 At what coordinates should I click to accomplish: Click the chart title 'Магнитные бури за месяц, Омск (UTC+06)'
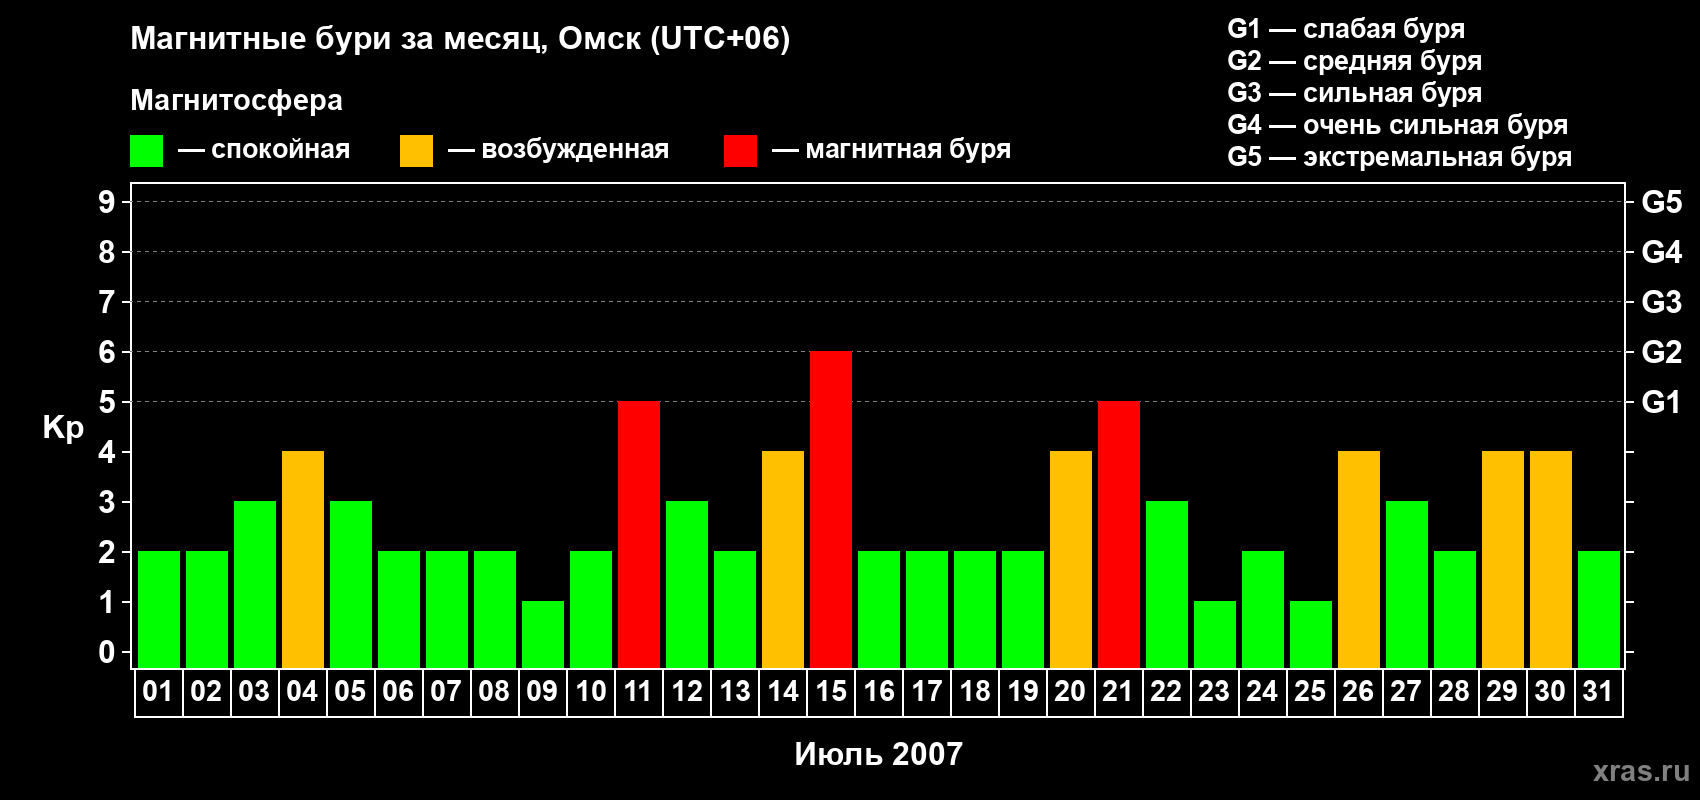pos(460,39)
